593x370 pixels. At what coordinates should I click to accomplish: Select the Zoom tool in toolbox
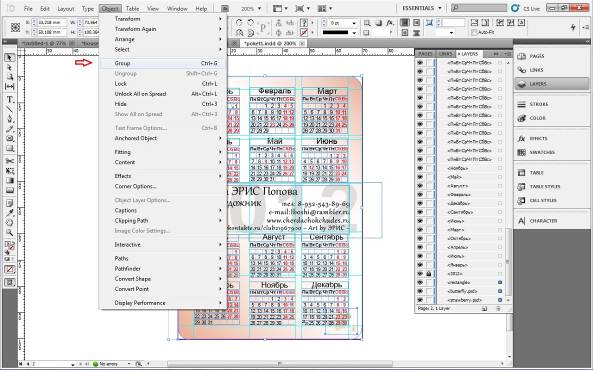9,232
